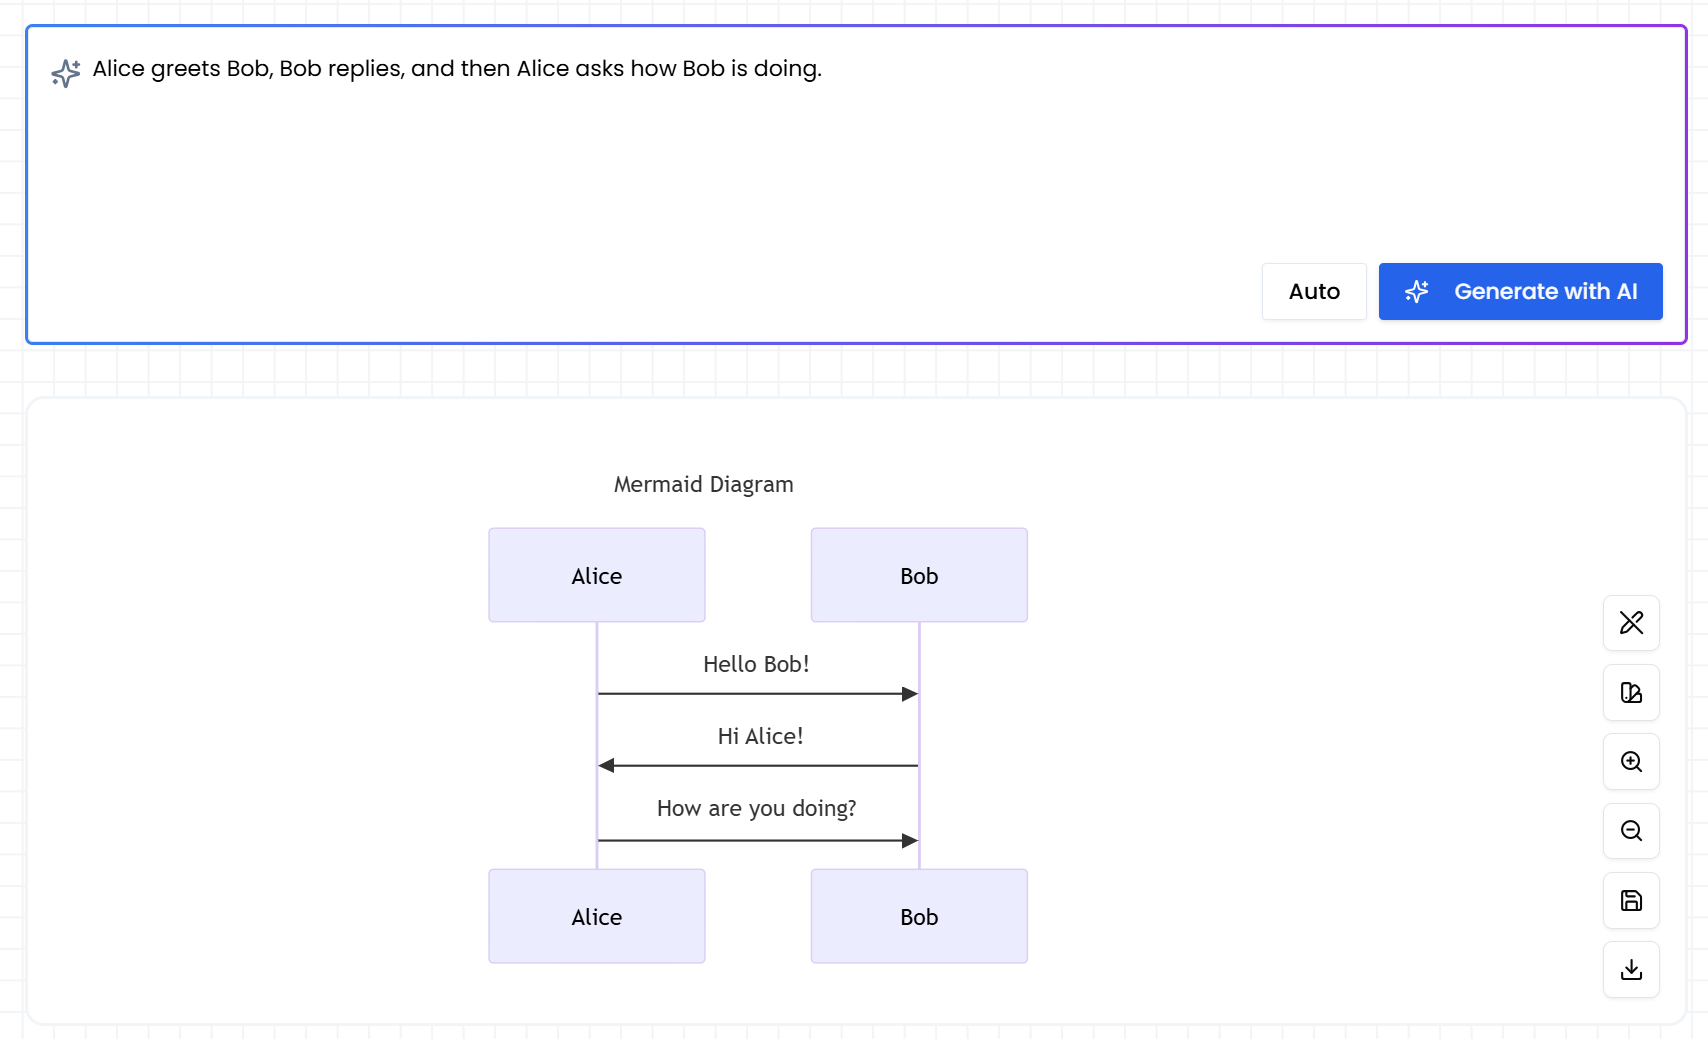Click the Hello Bob! message arrow
Image resolution: width=1708 pixels, height=1039 pixels.
[x=757, y=692]
